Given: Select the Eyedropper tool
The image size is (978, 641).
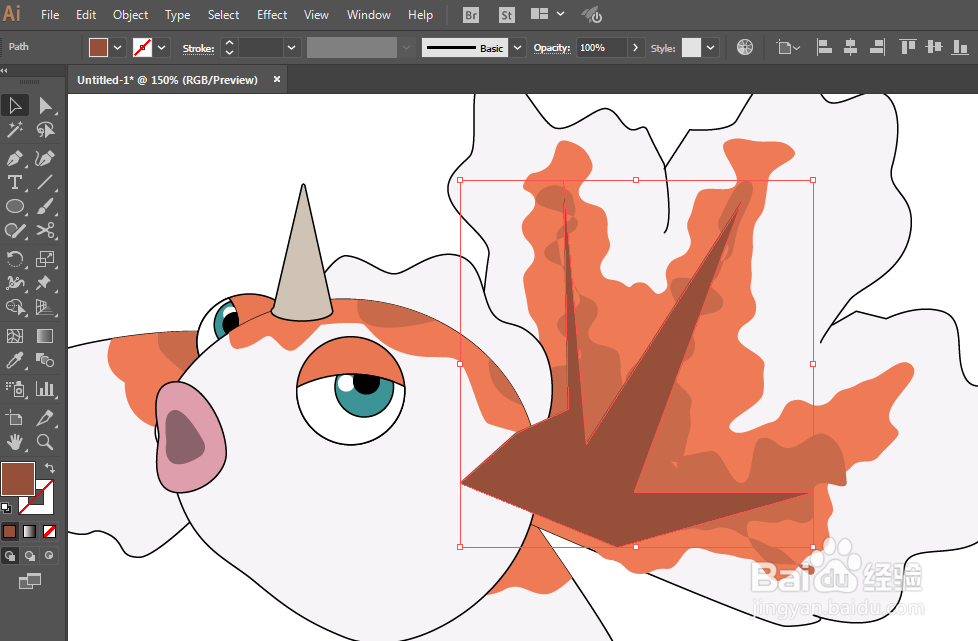Looking at the screenshot, I should [15, 360].
